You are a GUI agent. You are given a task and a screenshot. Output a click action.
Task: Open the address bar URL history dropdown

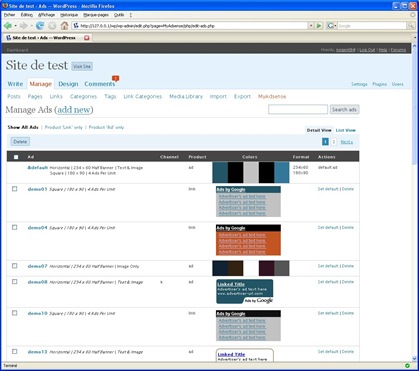pyautogui.click(x=311, y=26)
